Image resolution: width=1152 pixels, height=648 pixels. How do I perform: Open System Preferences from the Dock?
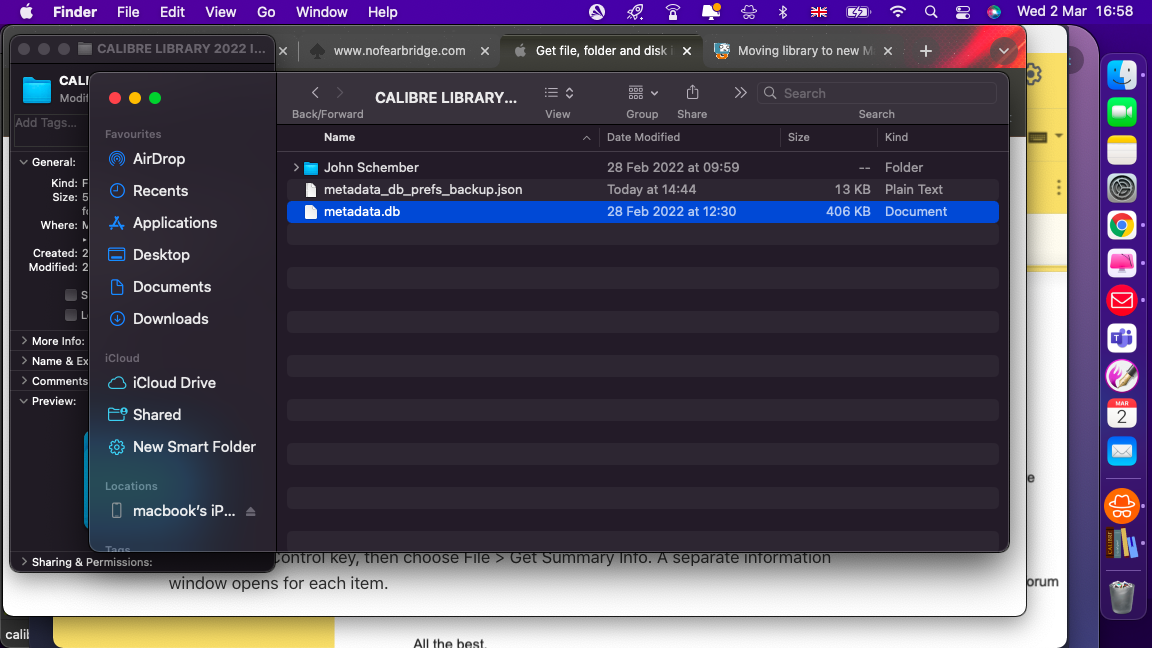pyautogui.click(x=1122, y=187)
